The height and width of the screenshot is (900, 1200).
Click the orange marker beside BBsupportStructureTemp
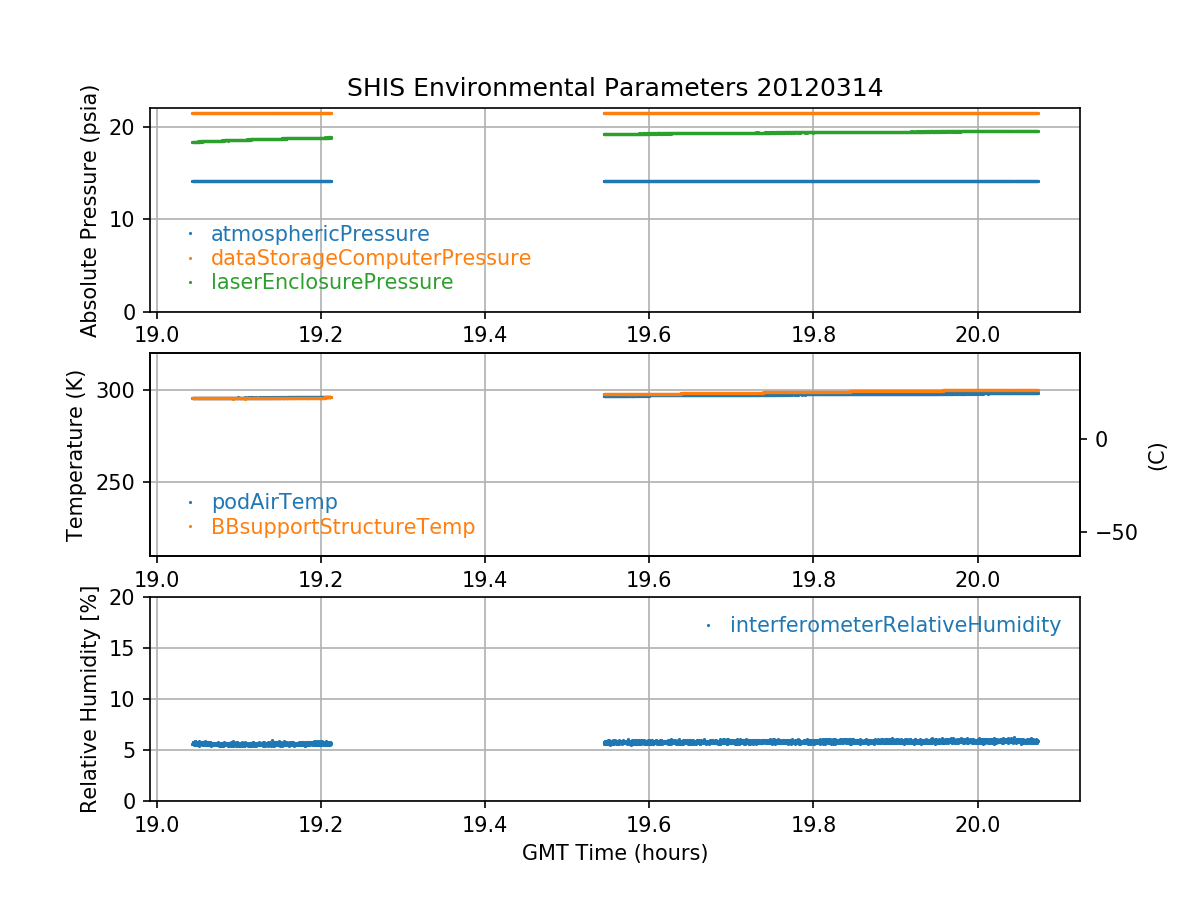coord(190,526)
